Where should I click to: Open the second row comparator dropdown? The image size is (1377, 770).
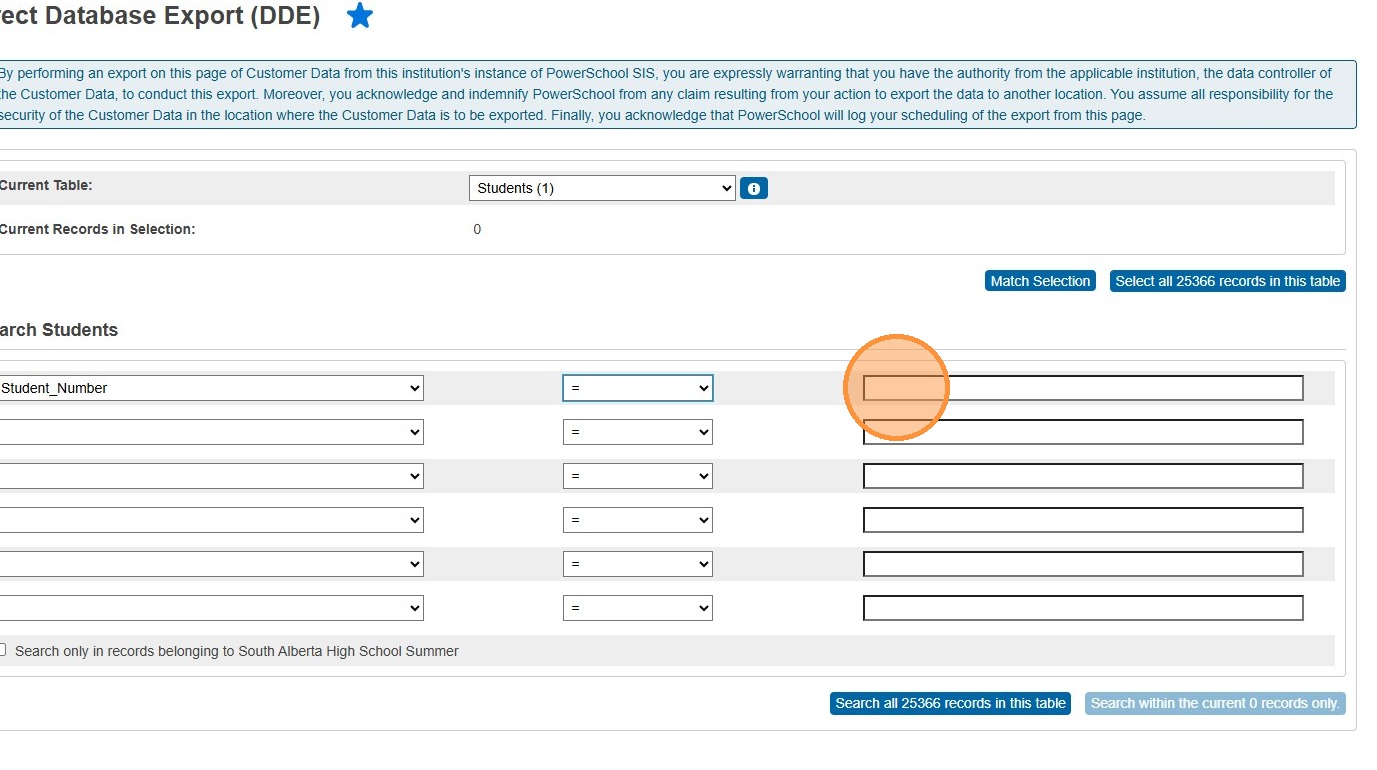pyautogui.click(x=638, y=432)
